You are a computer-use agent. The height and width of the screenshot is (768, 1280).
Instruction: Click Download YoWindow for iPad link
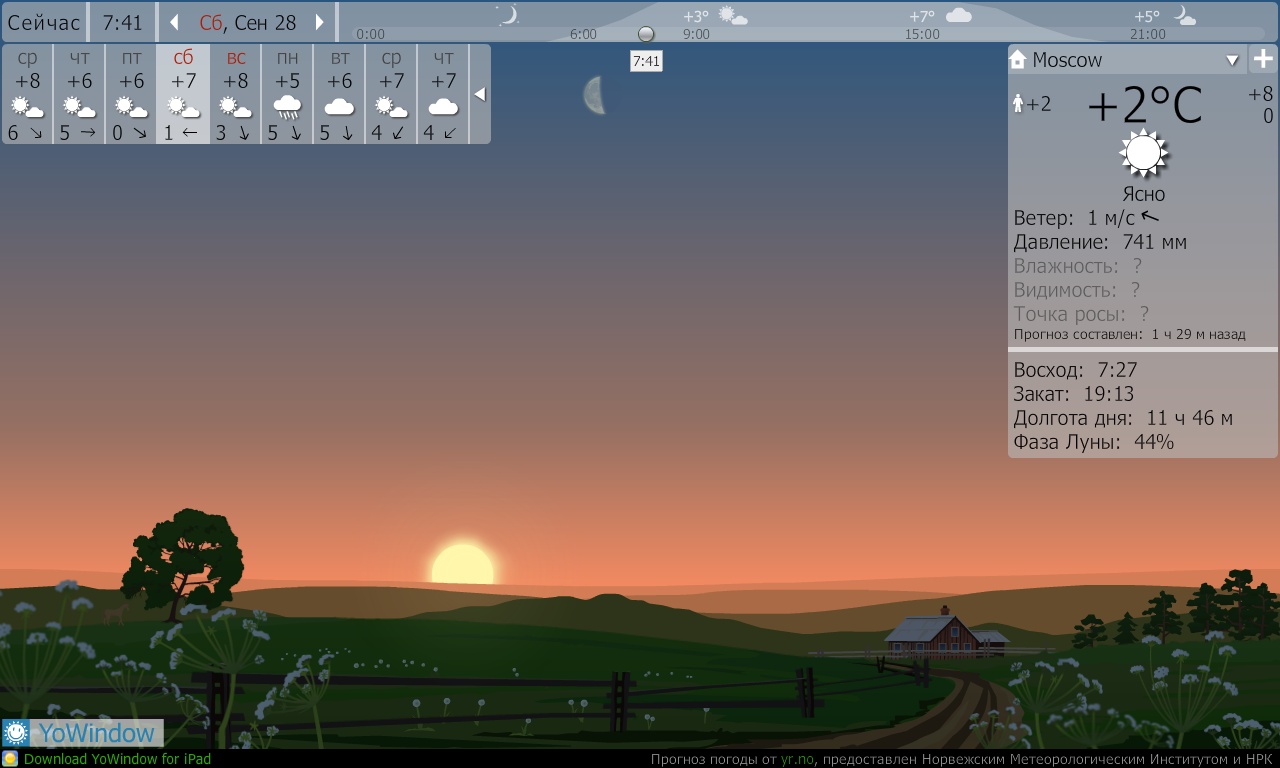(x=117, y=759)
